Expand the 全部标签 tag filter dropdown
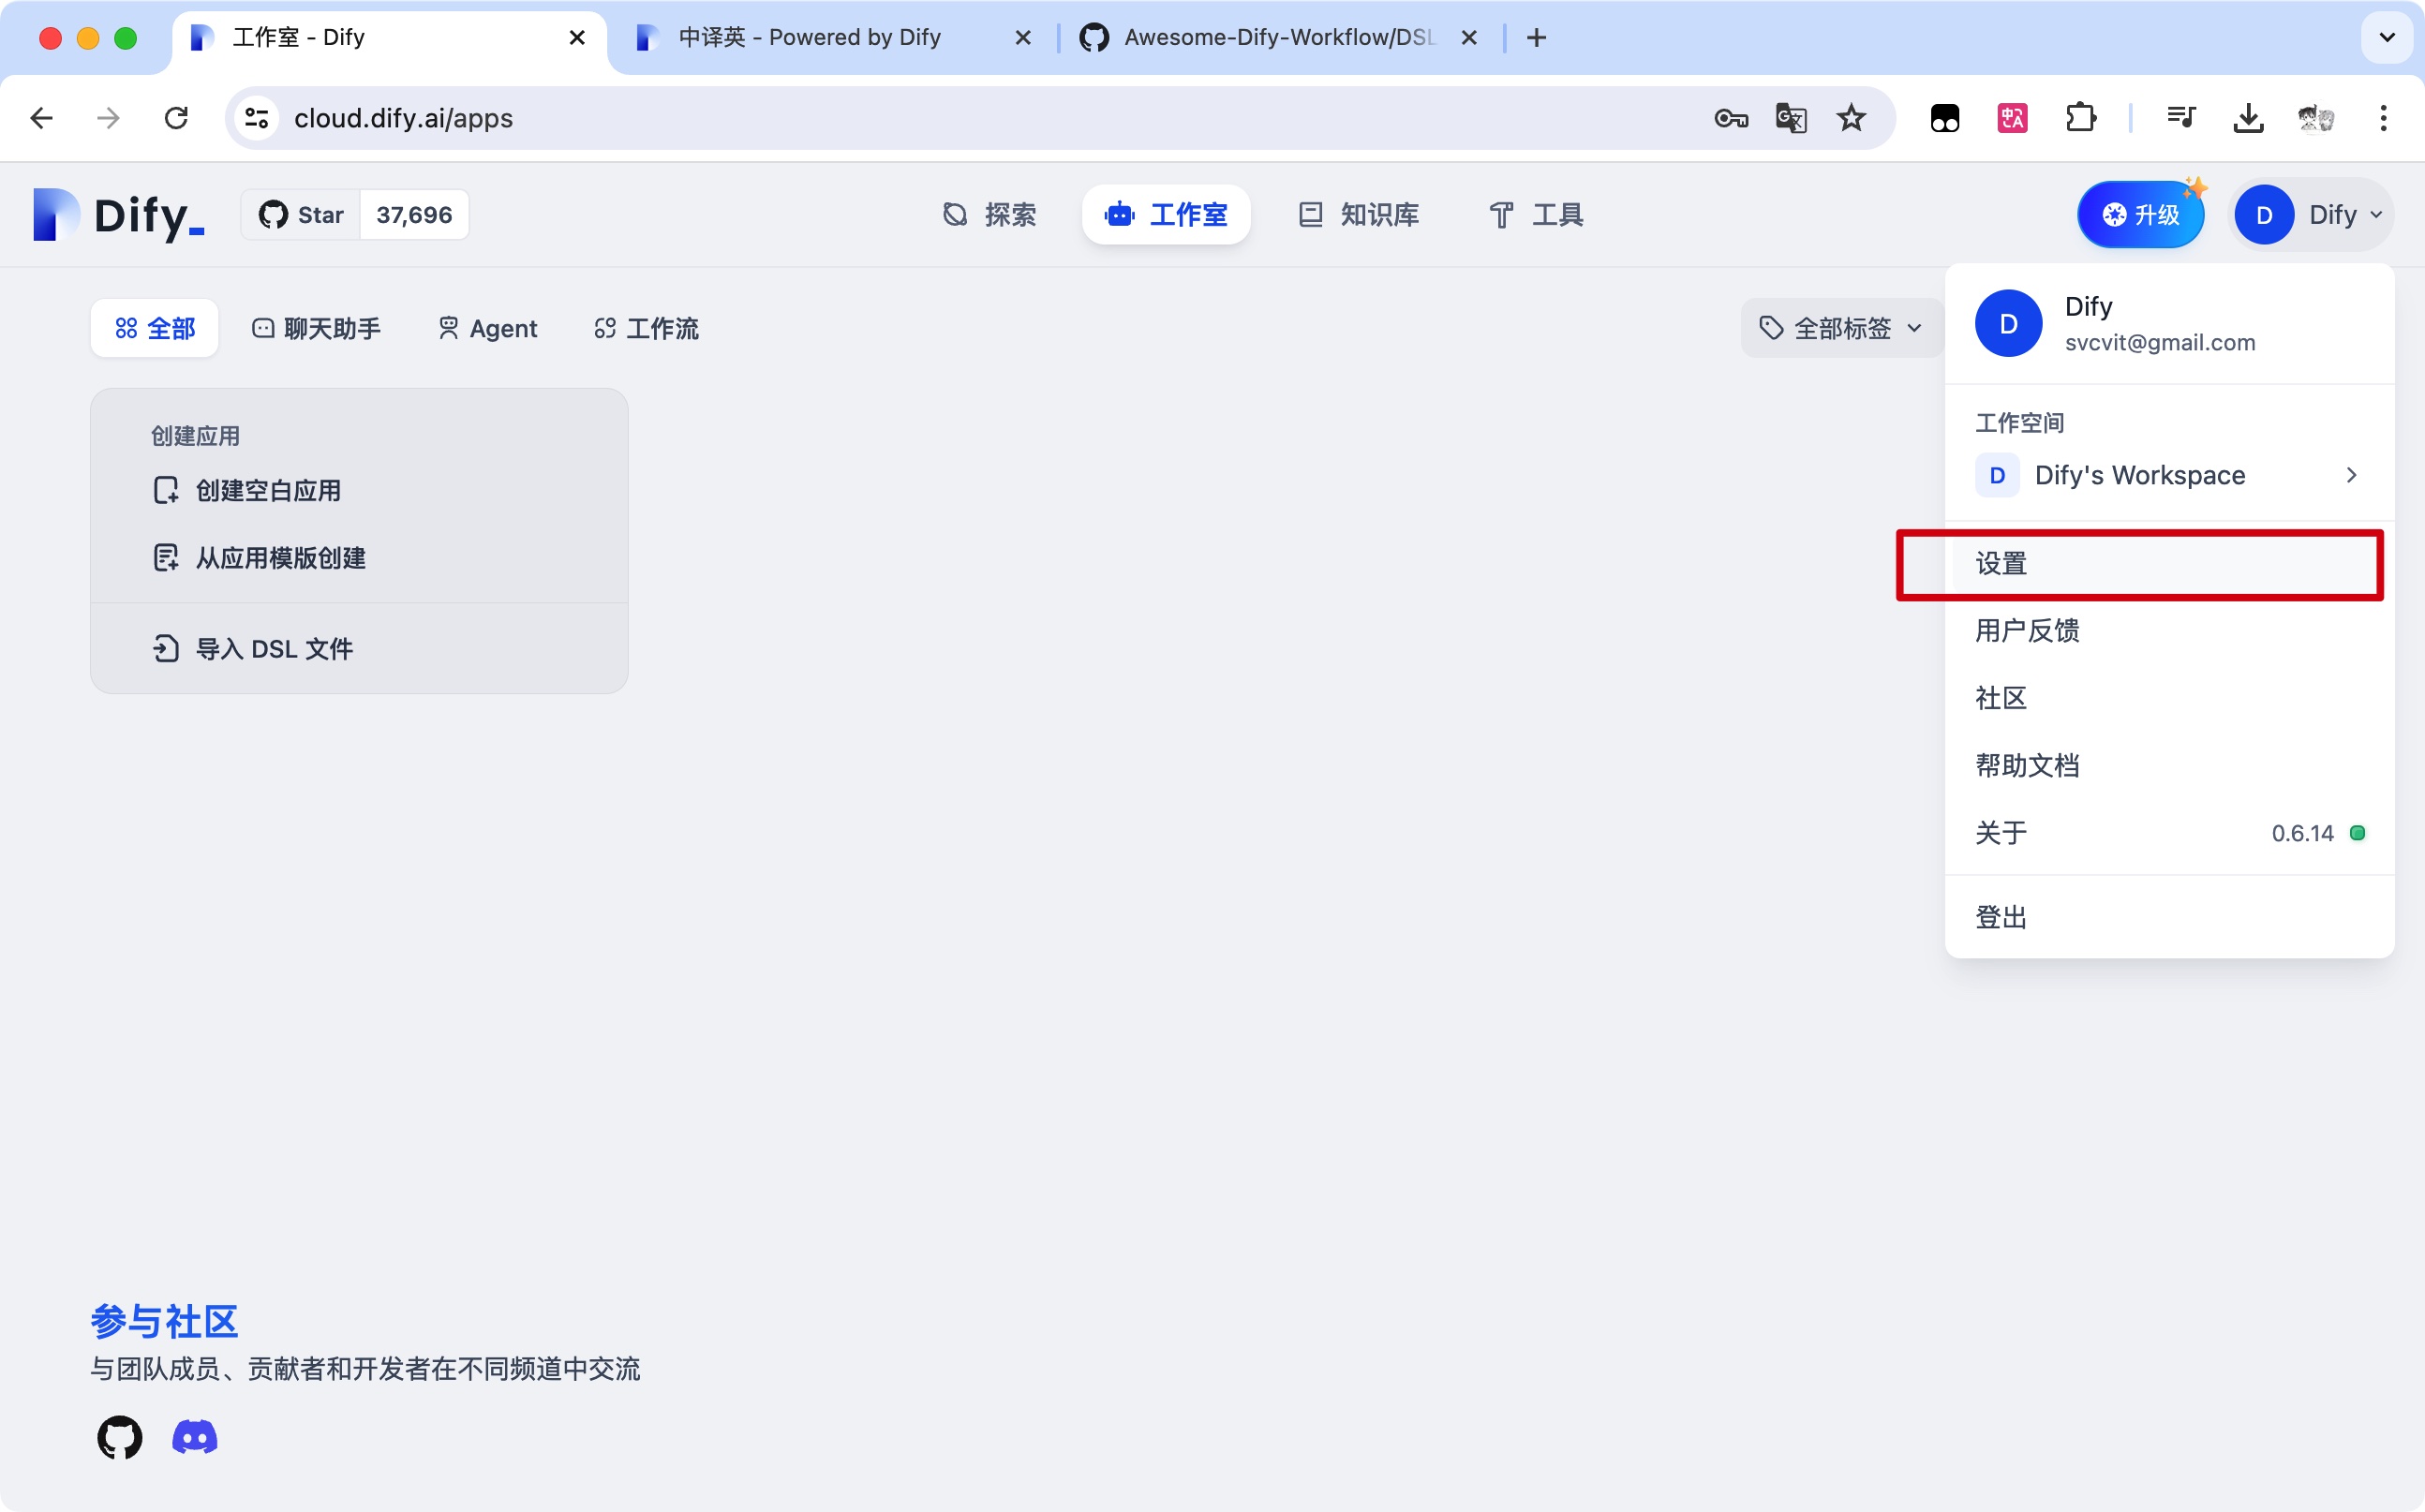 coord(1841,328)
